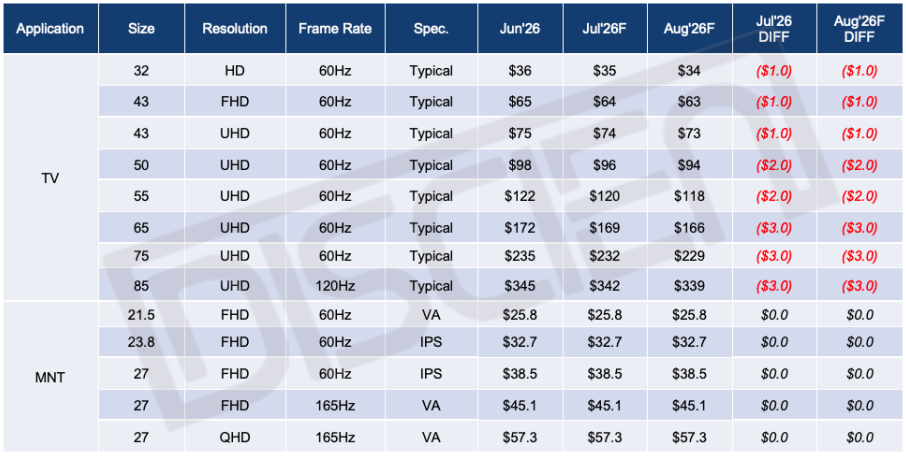
Task: Select the 120Hz frame rate cell
Action: pos(335,285)
